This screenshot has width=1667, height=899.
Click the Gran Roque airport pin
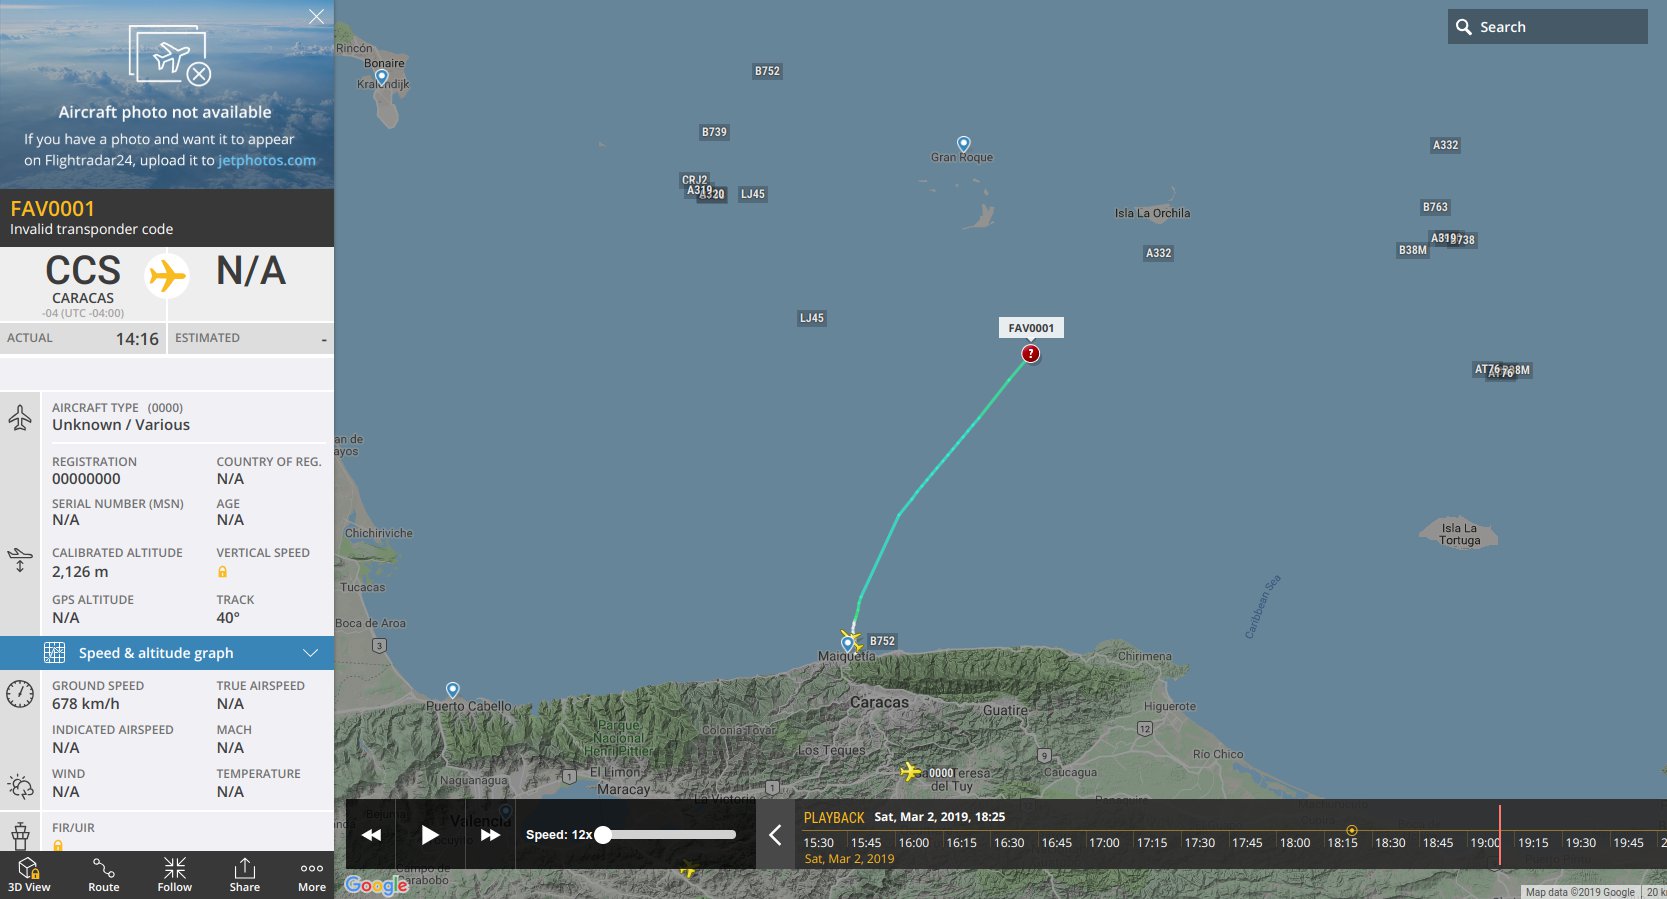[964, 144]
